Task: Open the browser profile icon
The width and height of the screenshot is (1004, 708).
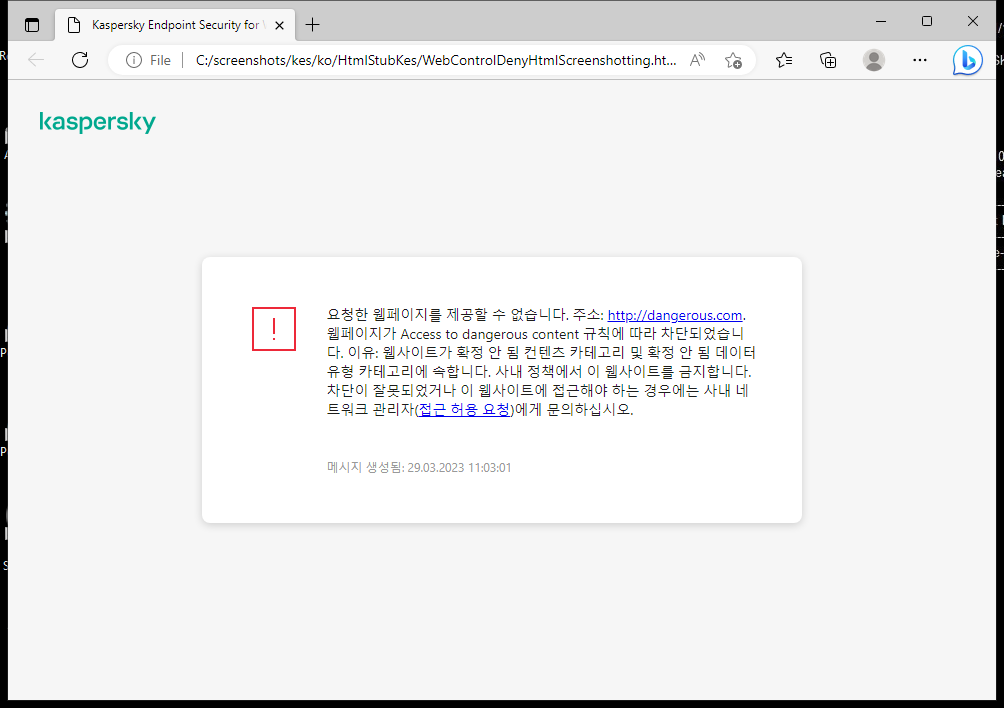Action: pyautogui.click(x=873, y=60)
